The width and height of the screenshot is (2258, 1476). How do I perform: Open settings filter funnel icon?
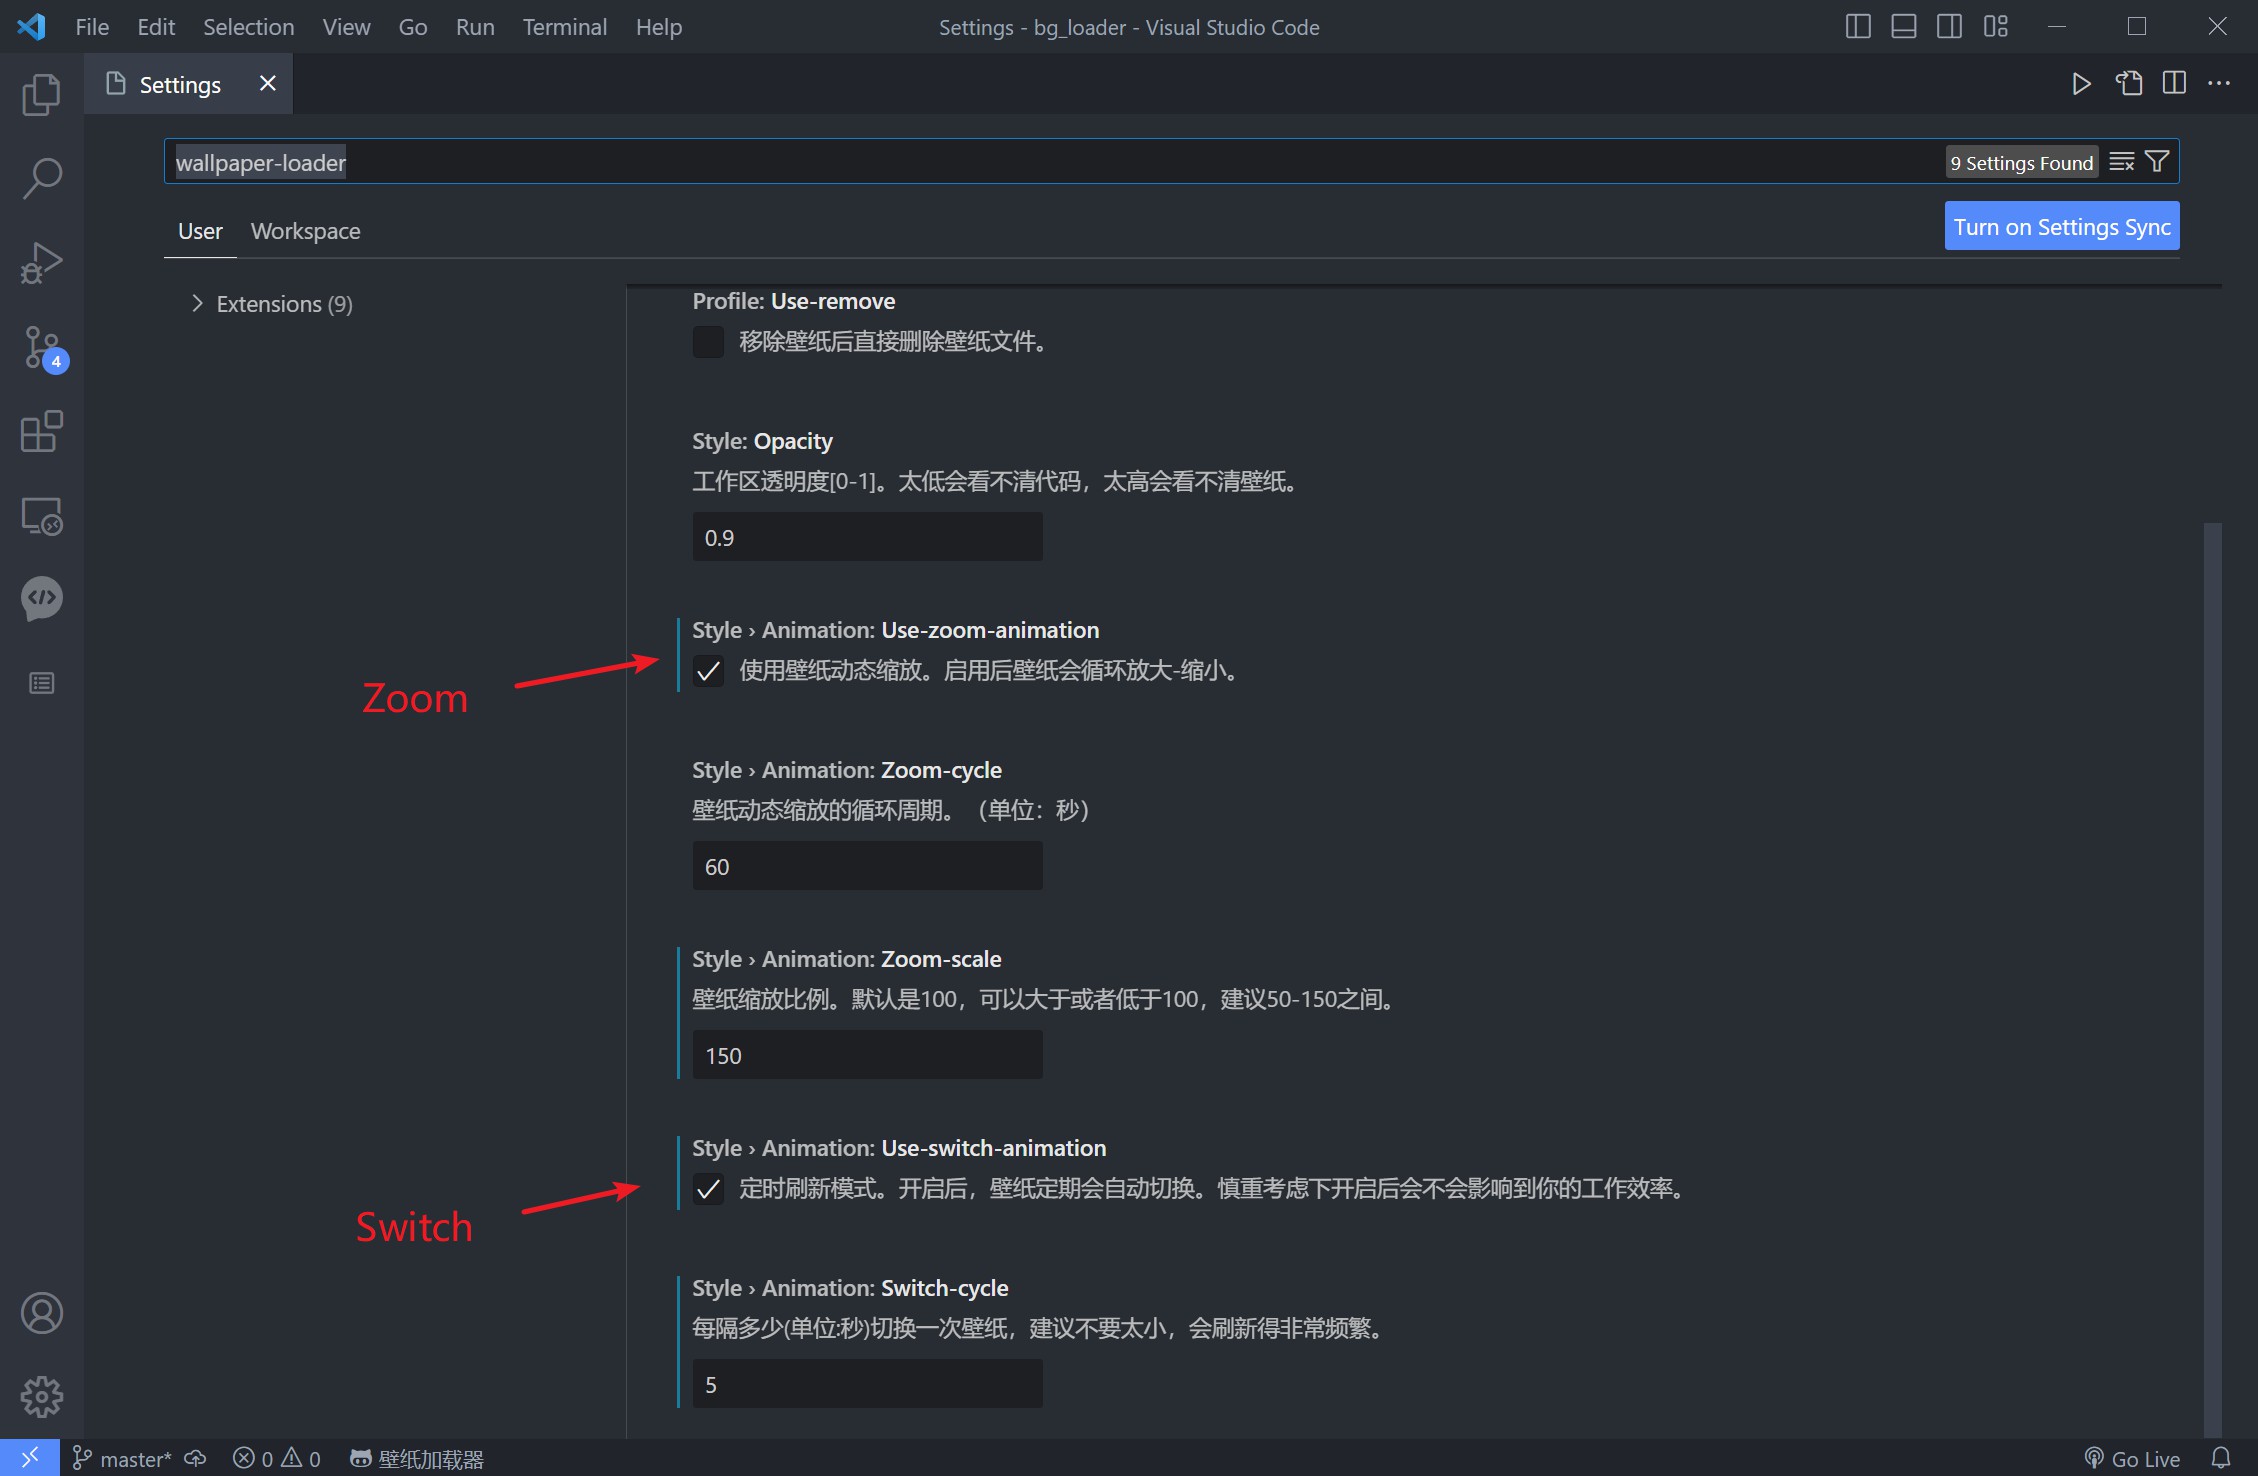click(x=2157, y=162)
